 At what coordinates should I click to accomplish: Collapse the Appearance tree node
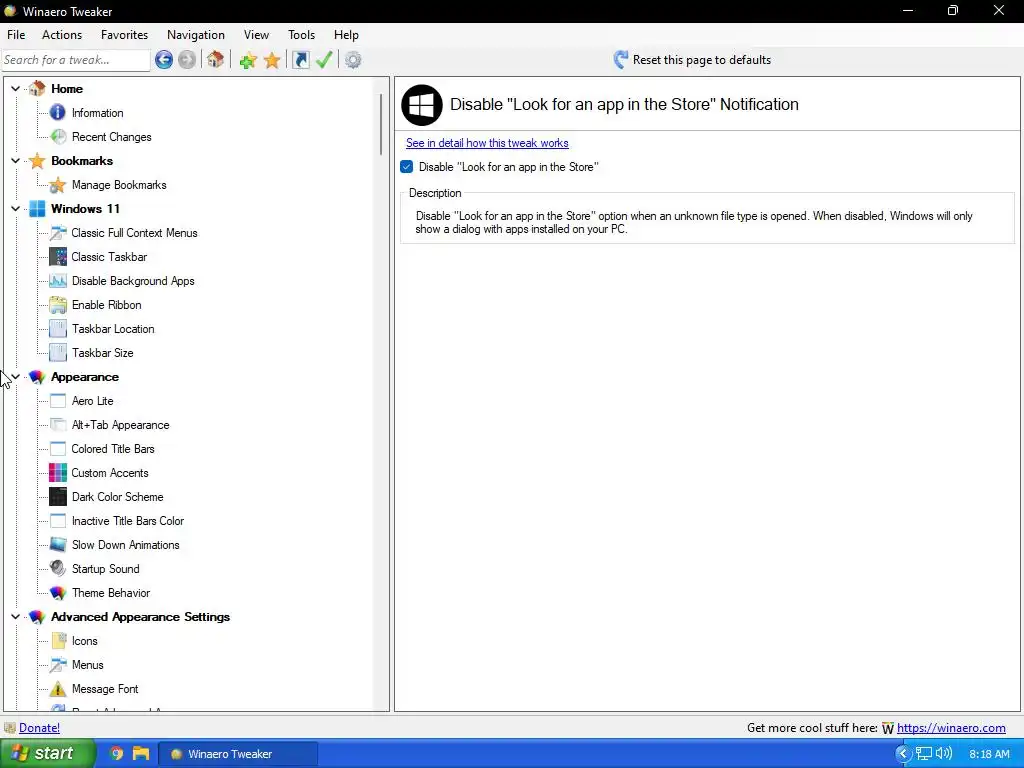pos(16,377)
